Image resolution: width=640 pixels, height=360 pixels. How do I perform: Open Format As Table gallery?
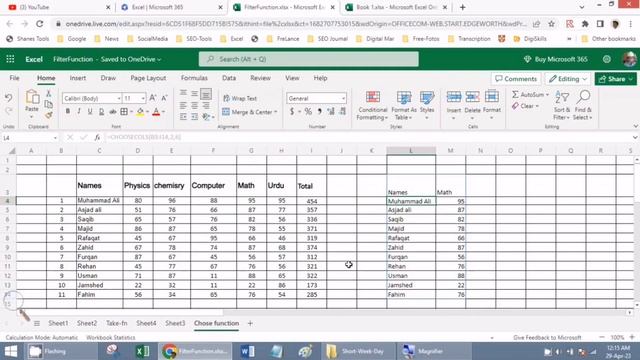404,105
